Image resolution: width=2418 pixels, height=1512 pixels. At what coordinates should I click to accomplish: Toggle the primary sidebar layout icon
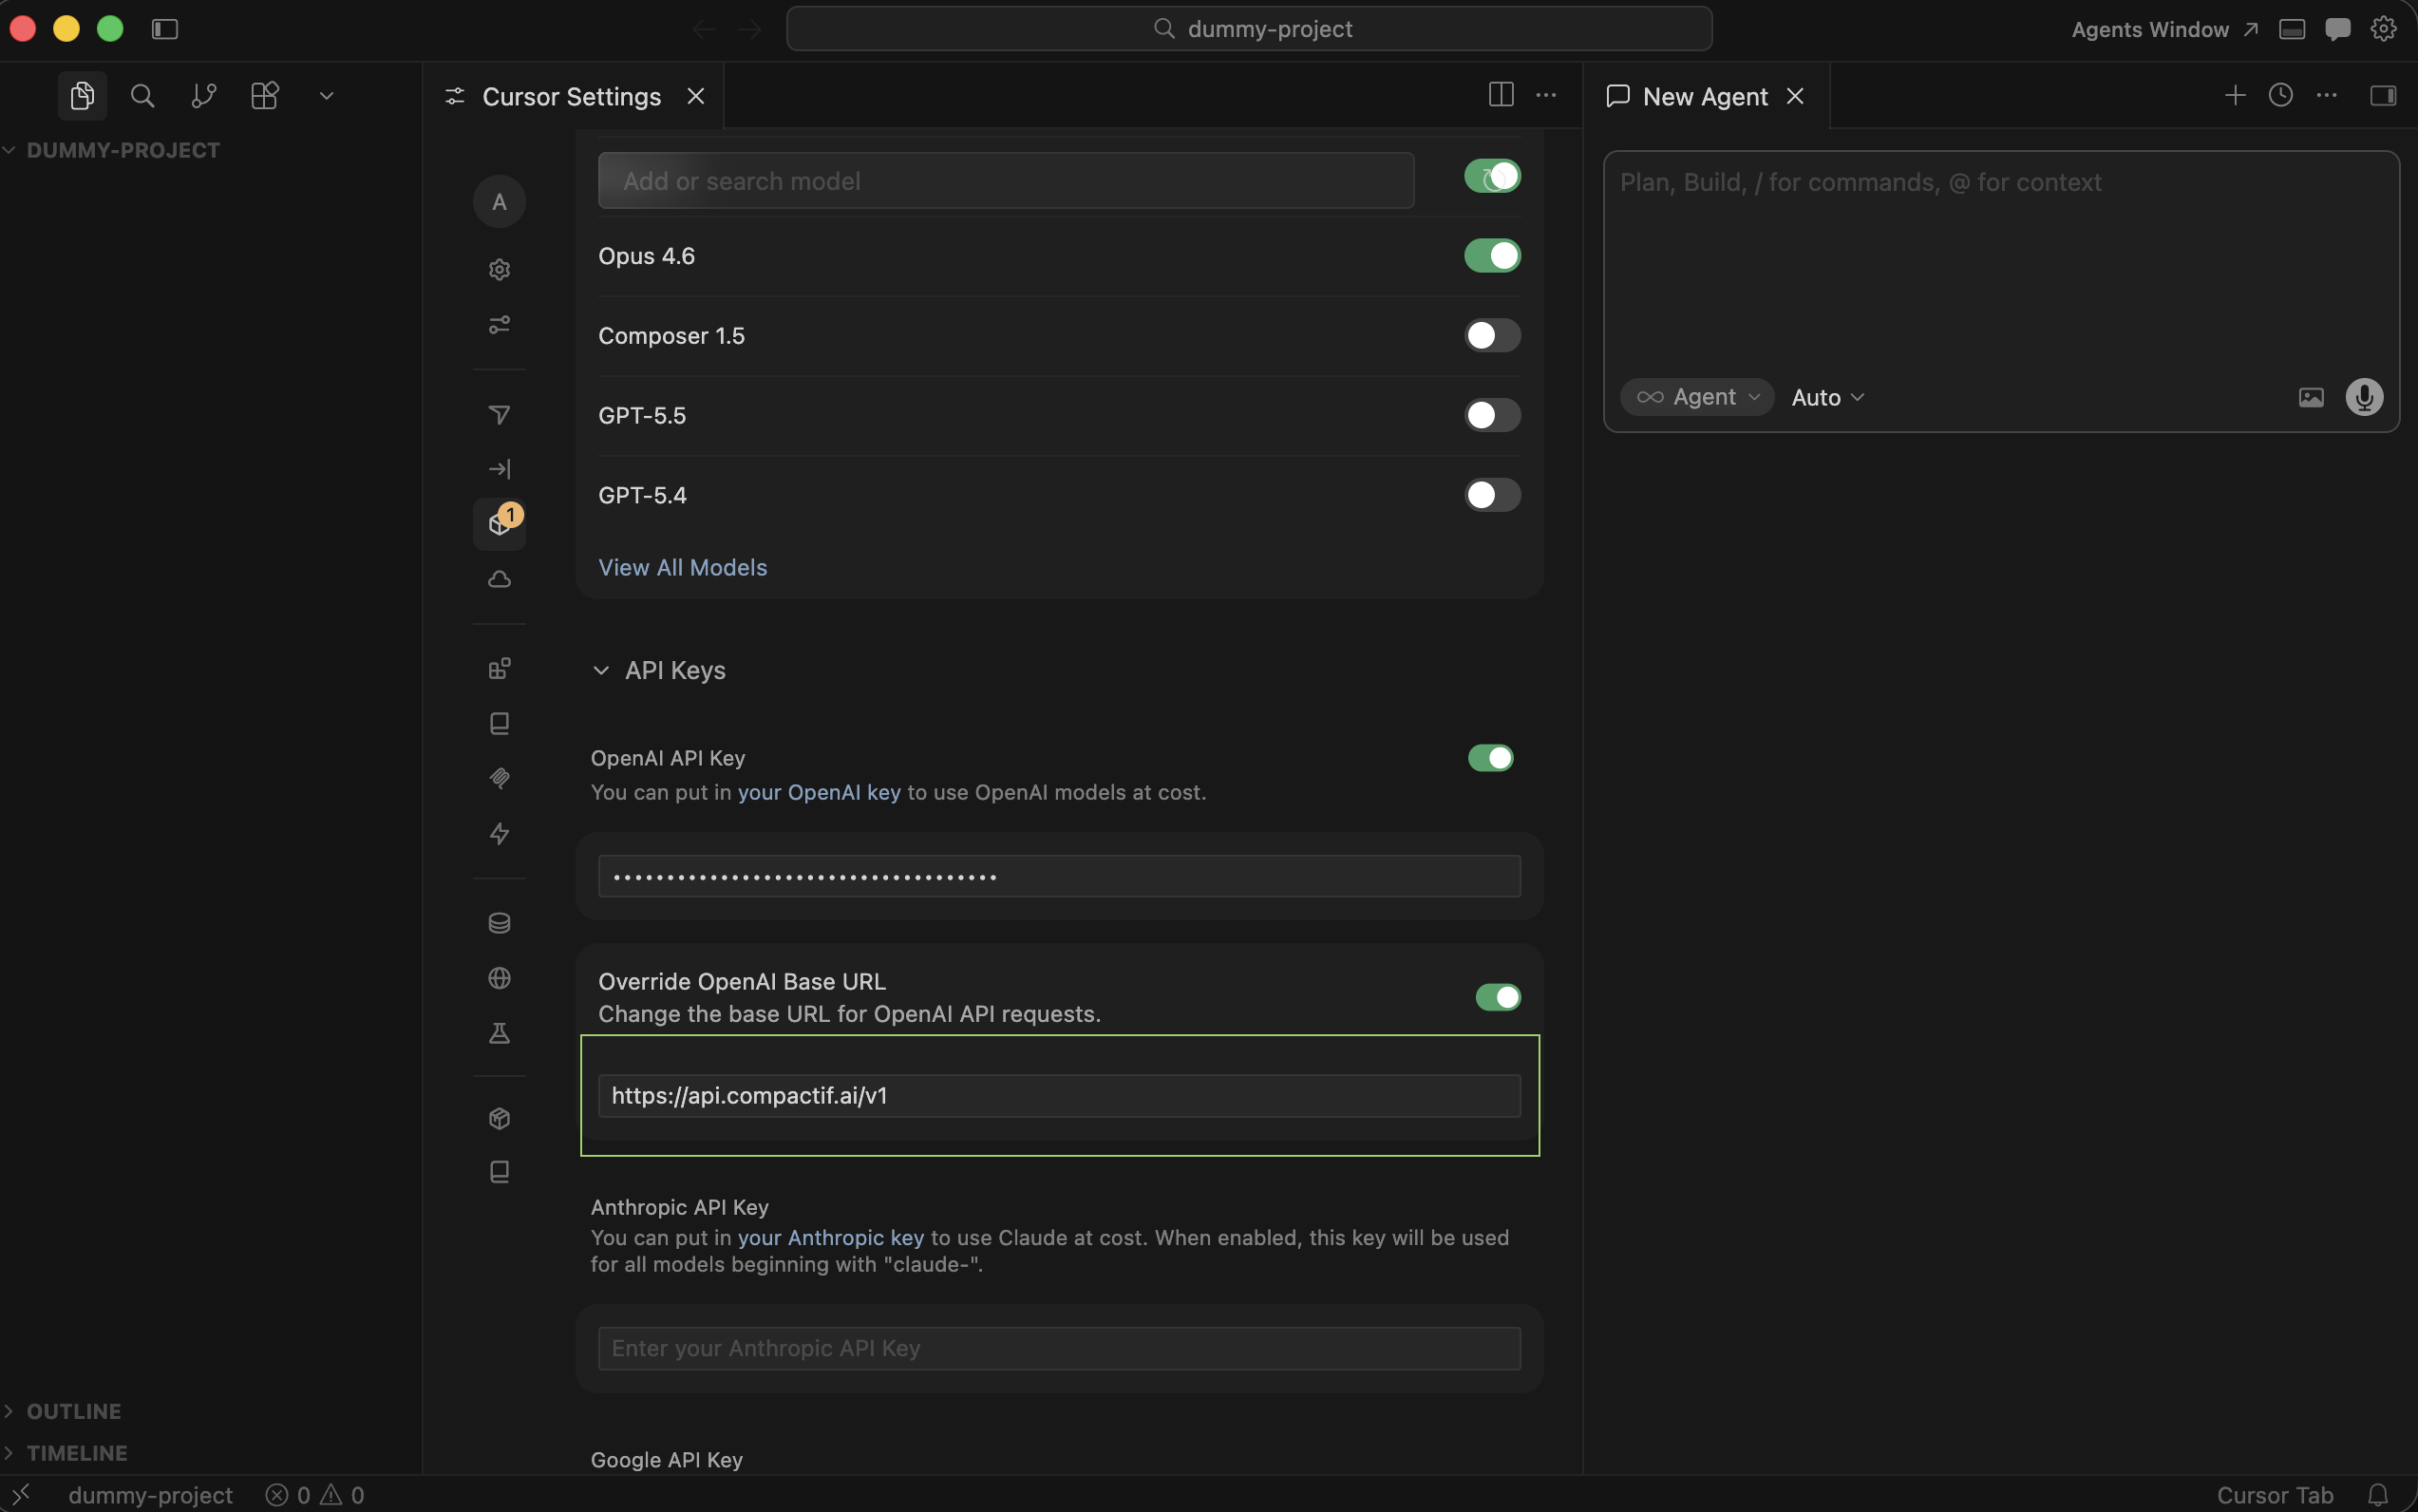165,29
